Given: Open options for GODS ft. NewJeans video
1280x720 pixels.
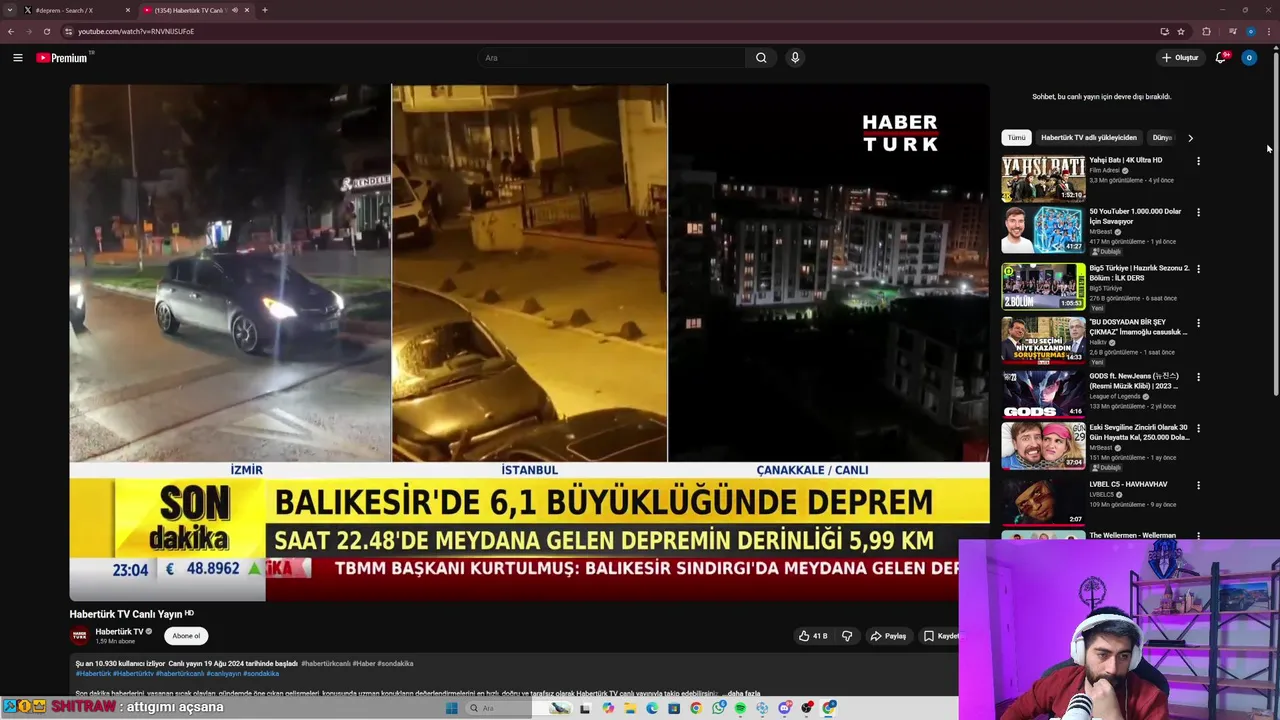Looking at the screenshot, I should point(1198,377).
